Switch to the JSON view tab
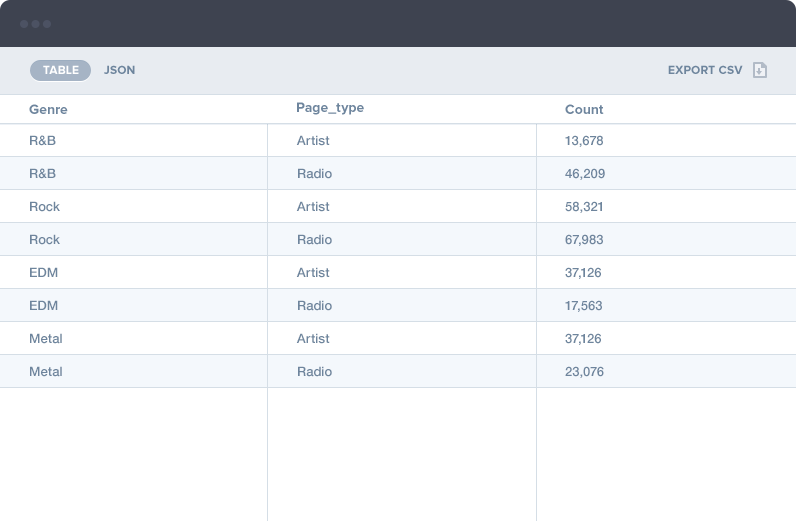Viewport: 796px width, 521px height. click(120, 70)
